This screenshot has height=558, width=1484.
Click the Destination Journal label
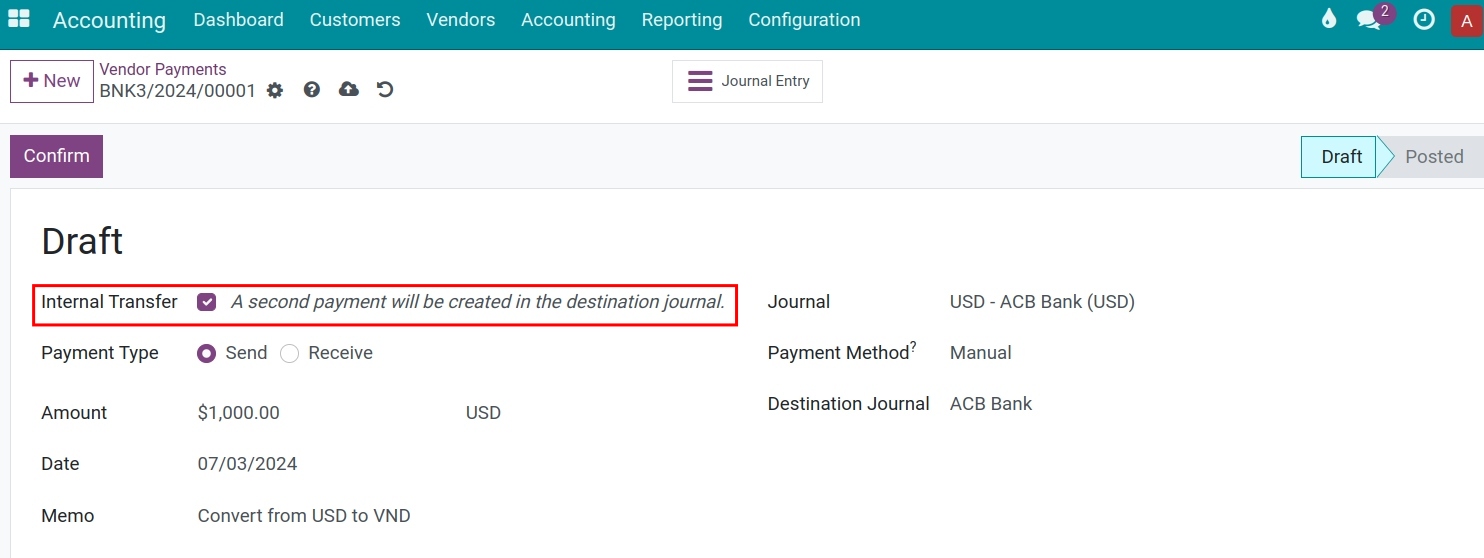(849, 404)
